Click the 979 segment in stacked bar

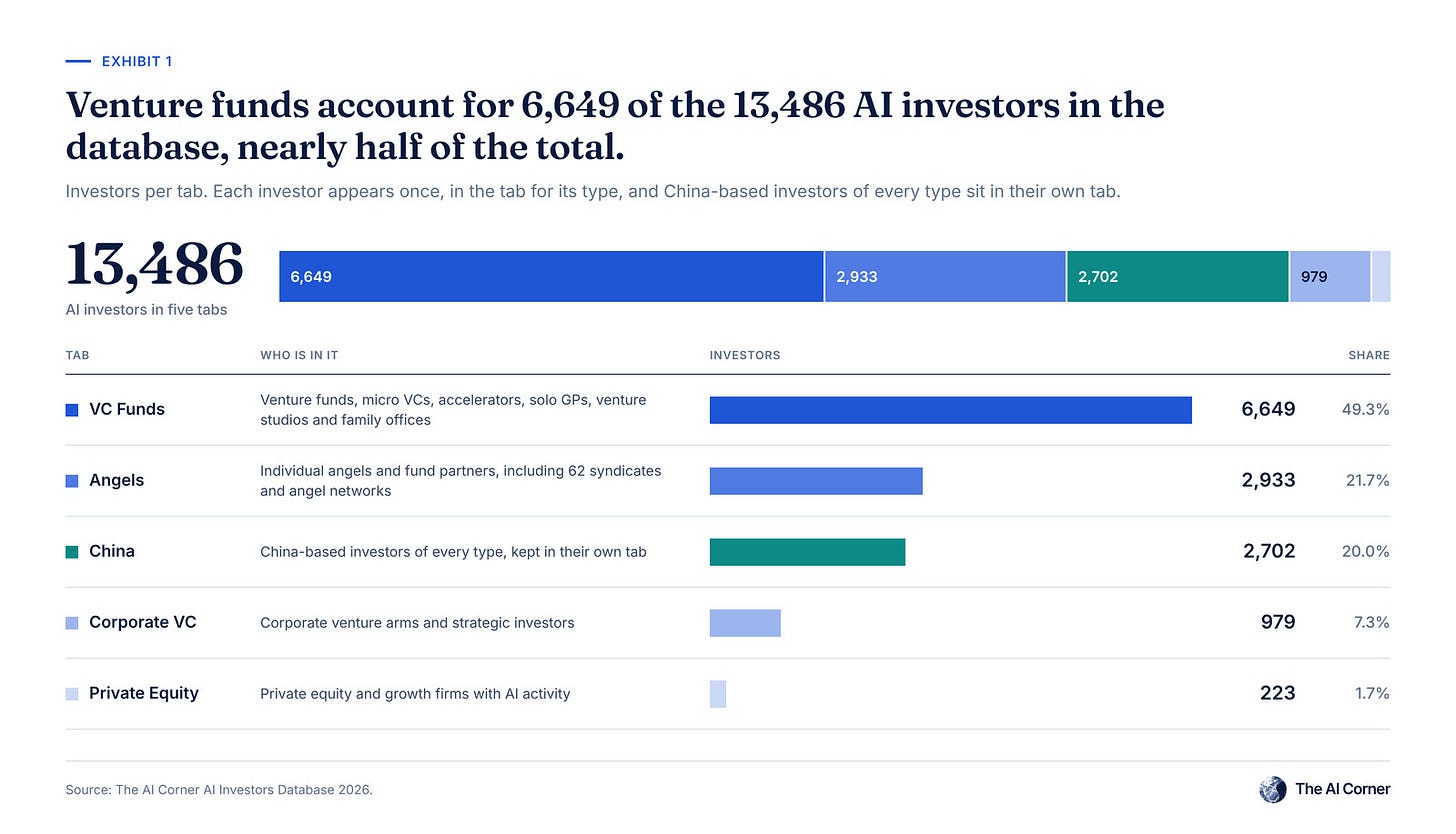coord(1330,276)
